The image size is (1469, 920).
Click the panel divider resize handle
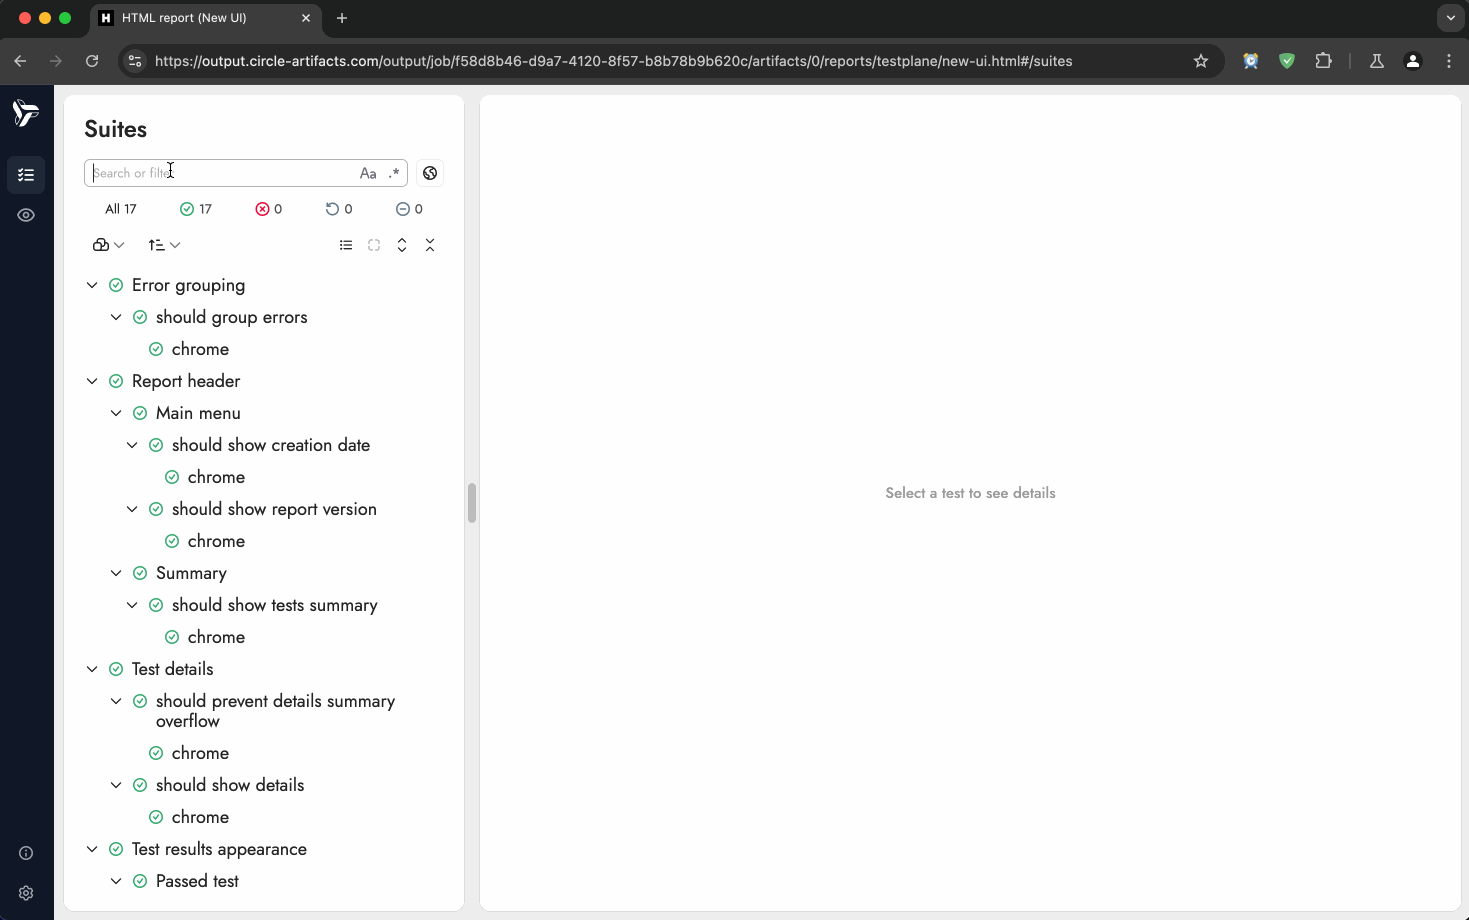tap(472, 503)
